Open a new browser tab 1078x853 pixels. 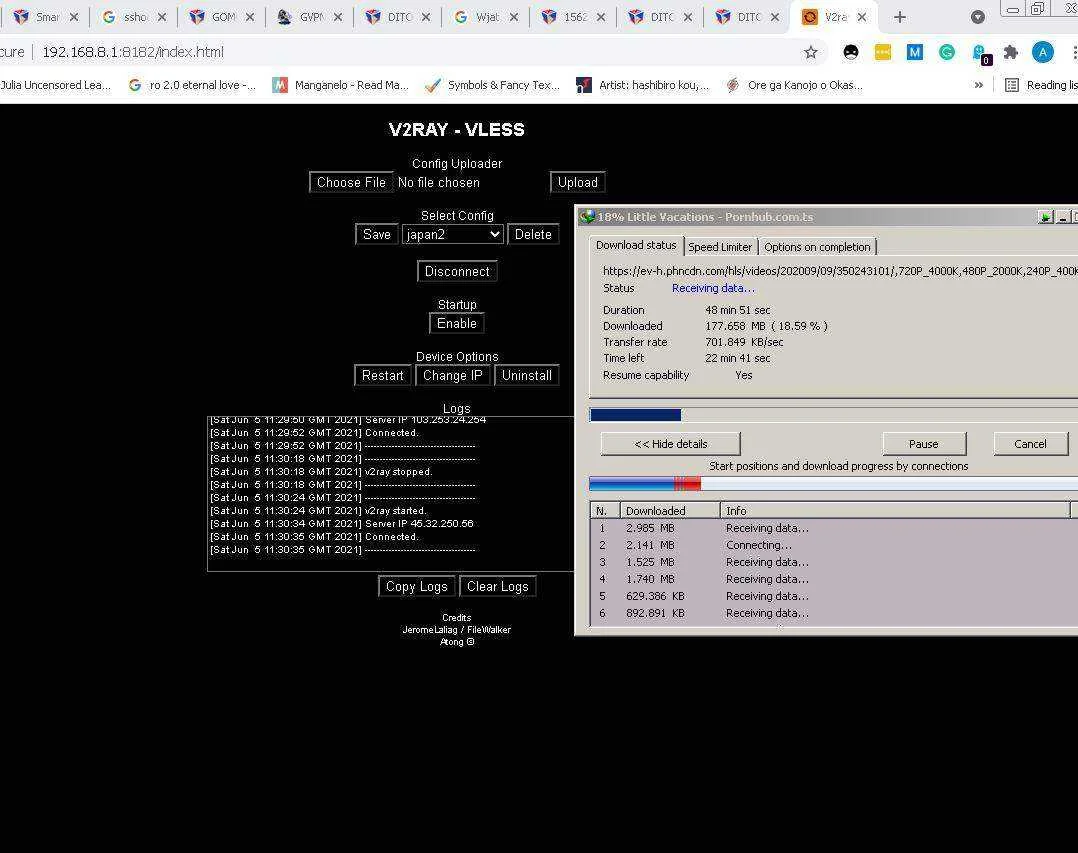tap(899, 17)
